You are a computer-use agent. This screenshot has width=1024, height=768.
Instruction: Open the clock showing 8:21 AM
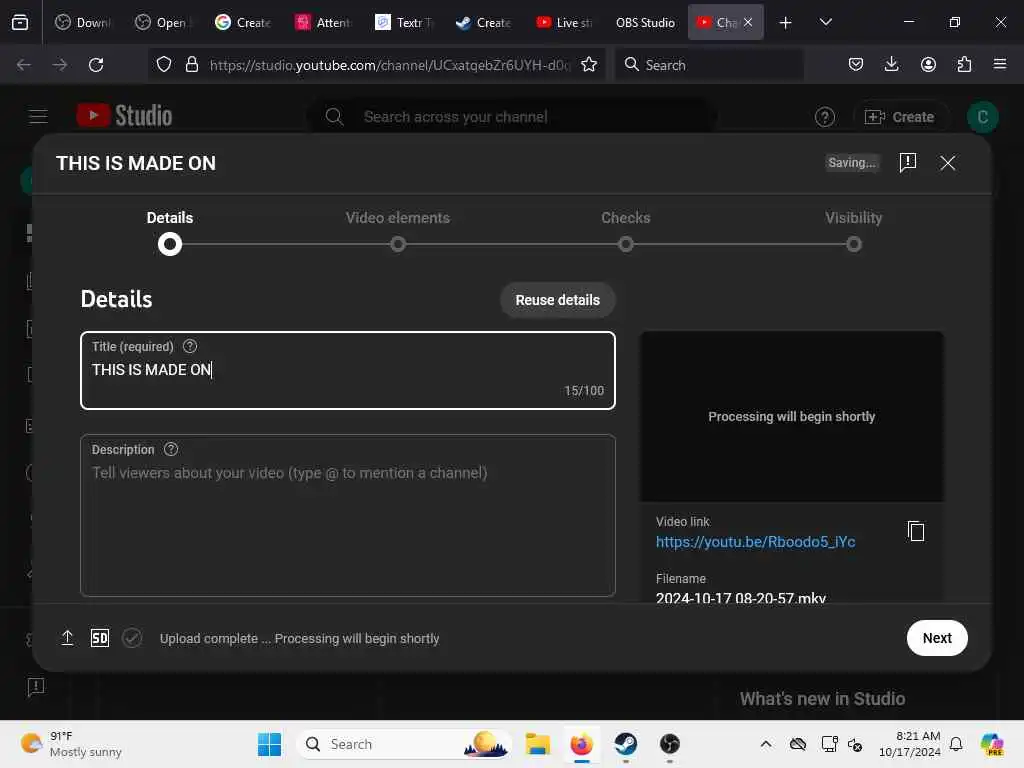[x=910, y=744]
